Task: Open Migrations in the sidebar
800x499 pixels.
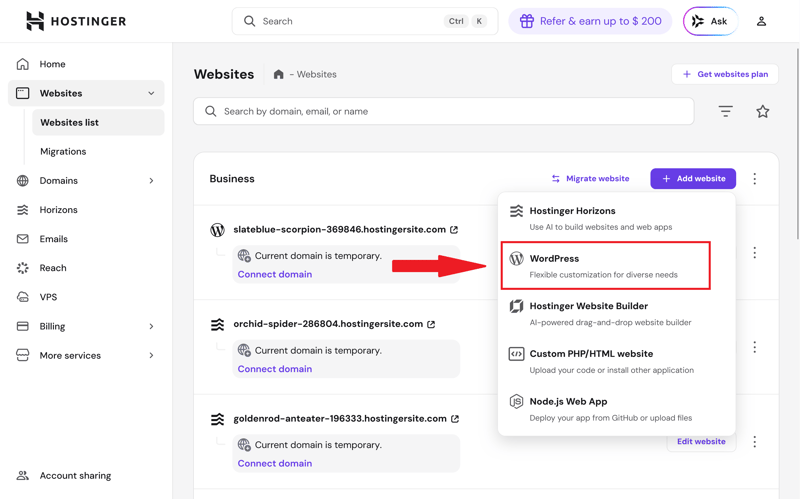Action: coord(63,152)
